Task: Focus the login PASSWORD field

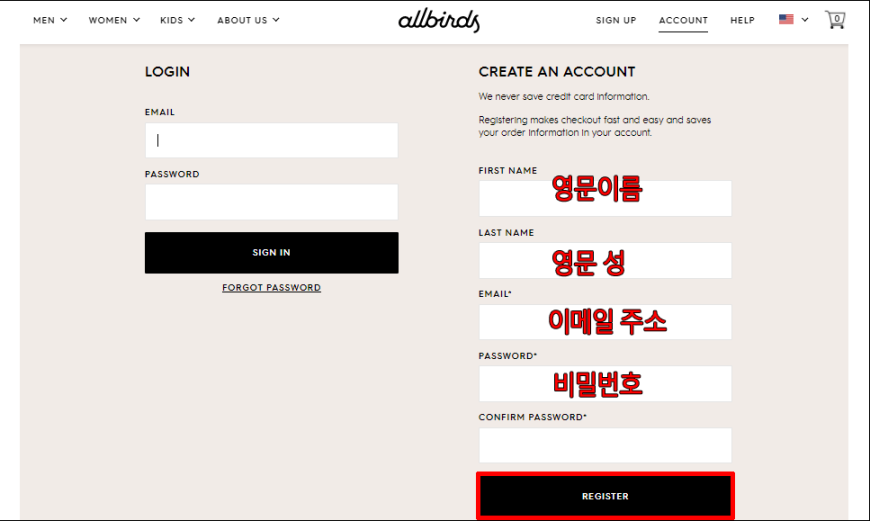Action: [271, 202]
